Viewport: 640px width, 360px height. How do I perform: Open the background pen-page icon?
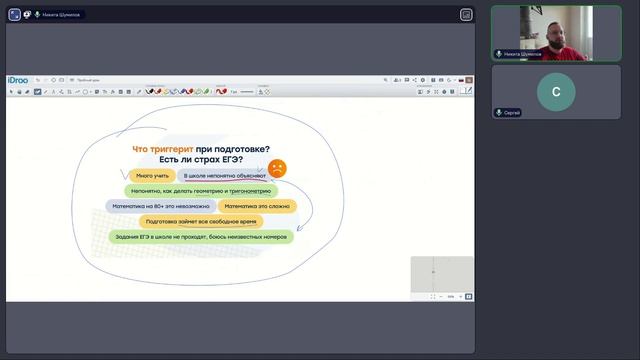pos(466,91)
